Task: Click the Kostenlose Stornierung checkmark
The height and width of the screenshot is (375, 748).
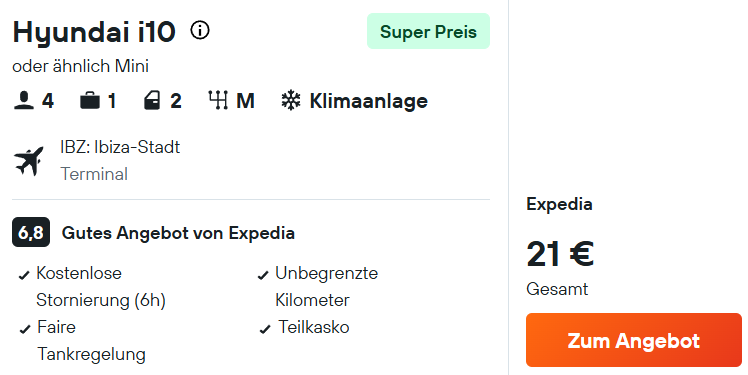Action: 24,275
